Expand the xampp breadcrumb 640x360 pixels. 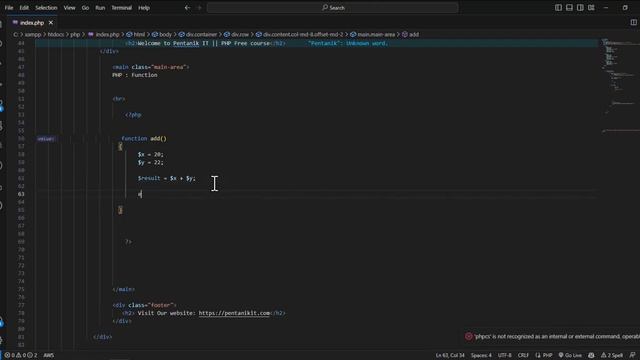33,34
